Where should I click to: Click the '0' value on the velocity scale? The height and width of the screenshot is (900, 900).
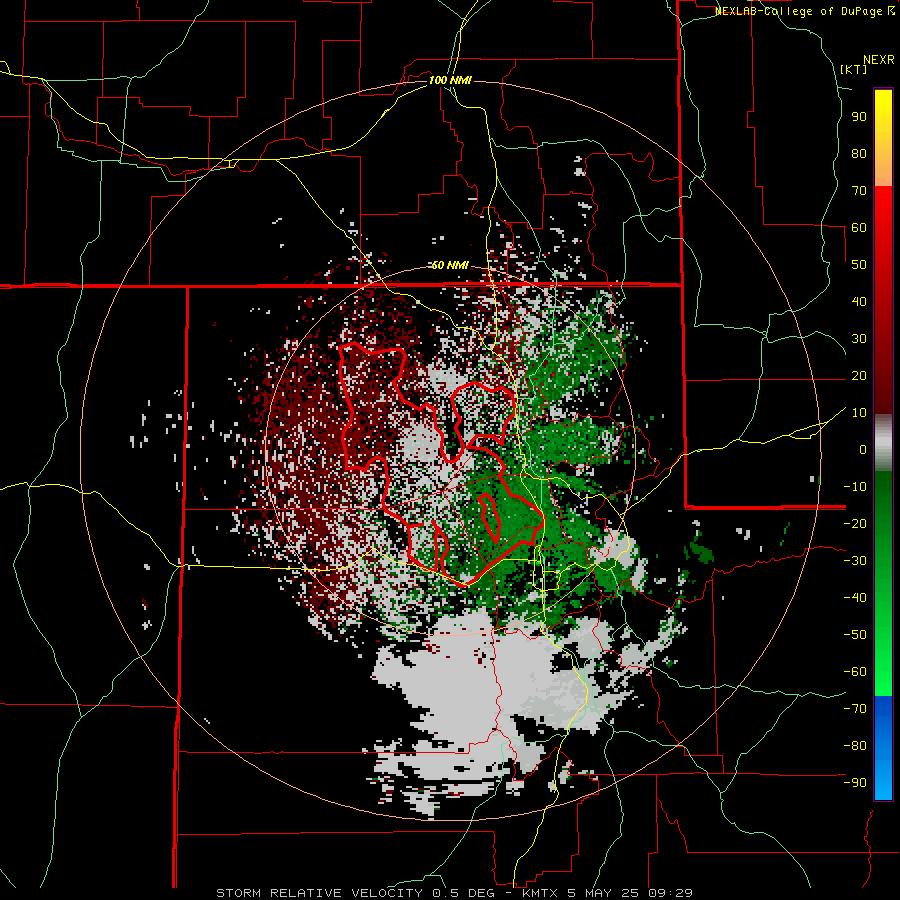[x=863, y=449]
